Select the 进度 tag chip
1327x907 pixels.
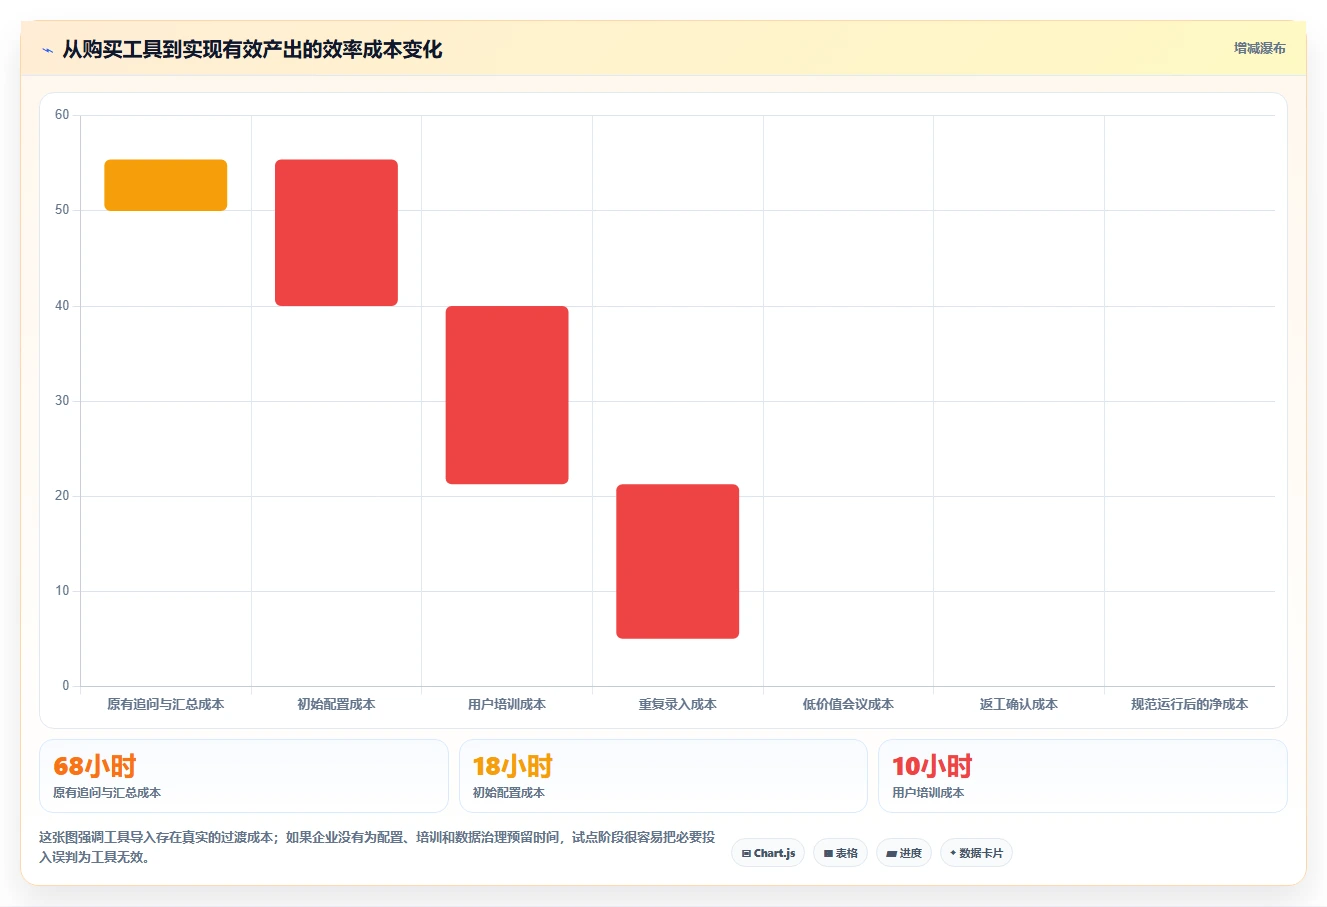[904, 853]
